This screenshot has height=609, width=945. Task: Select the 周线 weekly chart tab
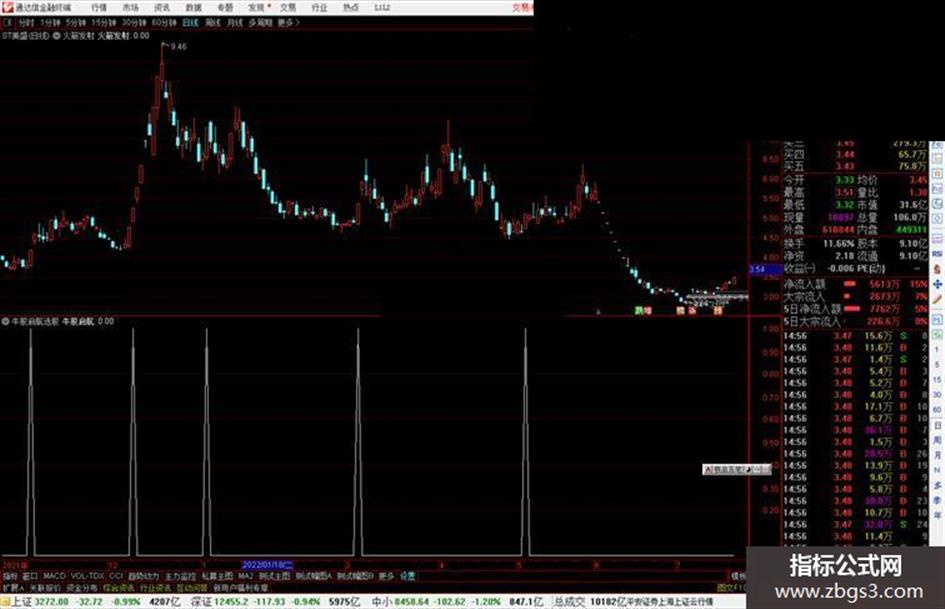point(213,22)
